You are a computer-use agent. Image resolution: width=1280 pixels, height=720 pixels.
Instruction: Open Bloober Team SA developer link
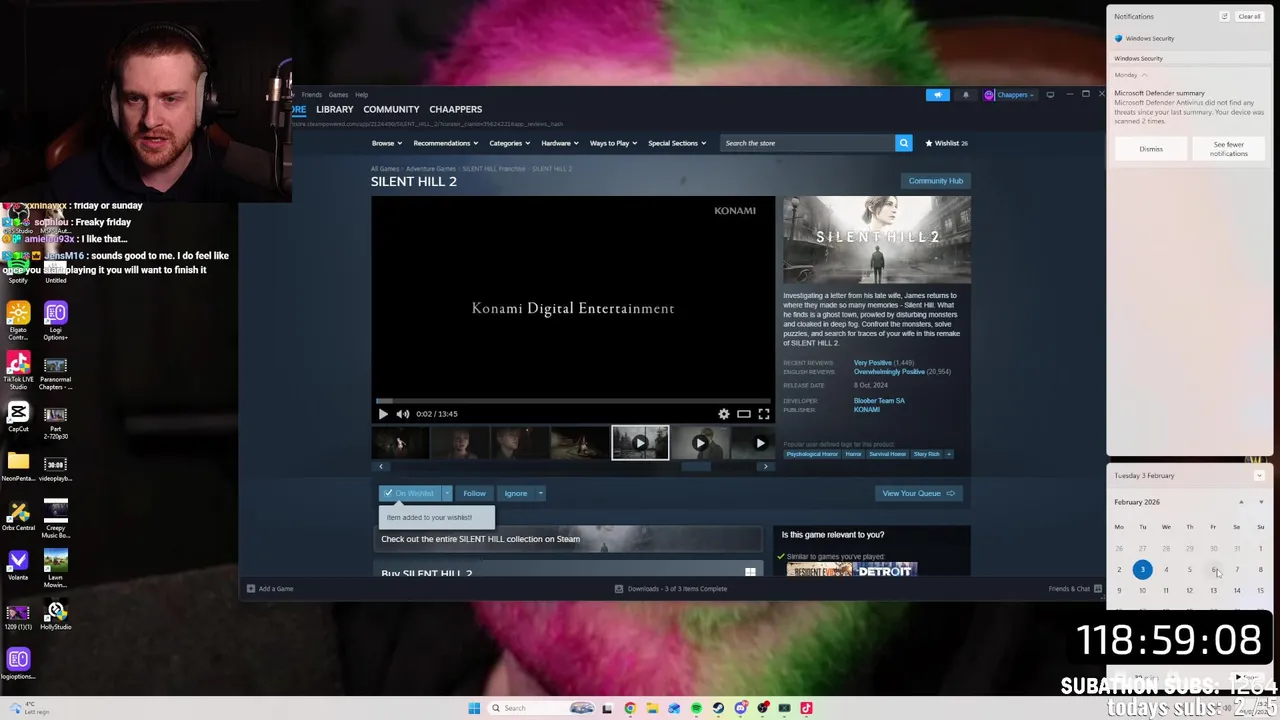pyautogui.click(x=879, y=401)
